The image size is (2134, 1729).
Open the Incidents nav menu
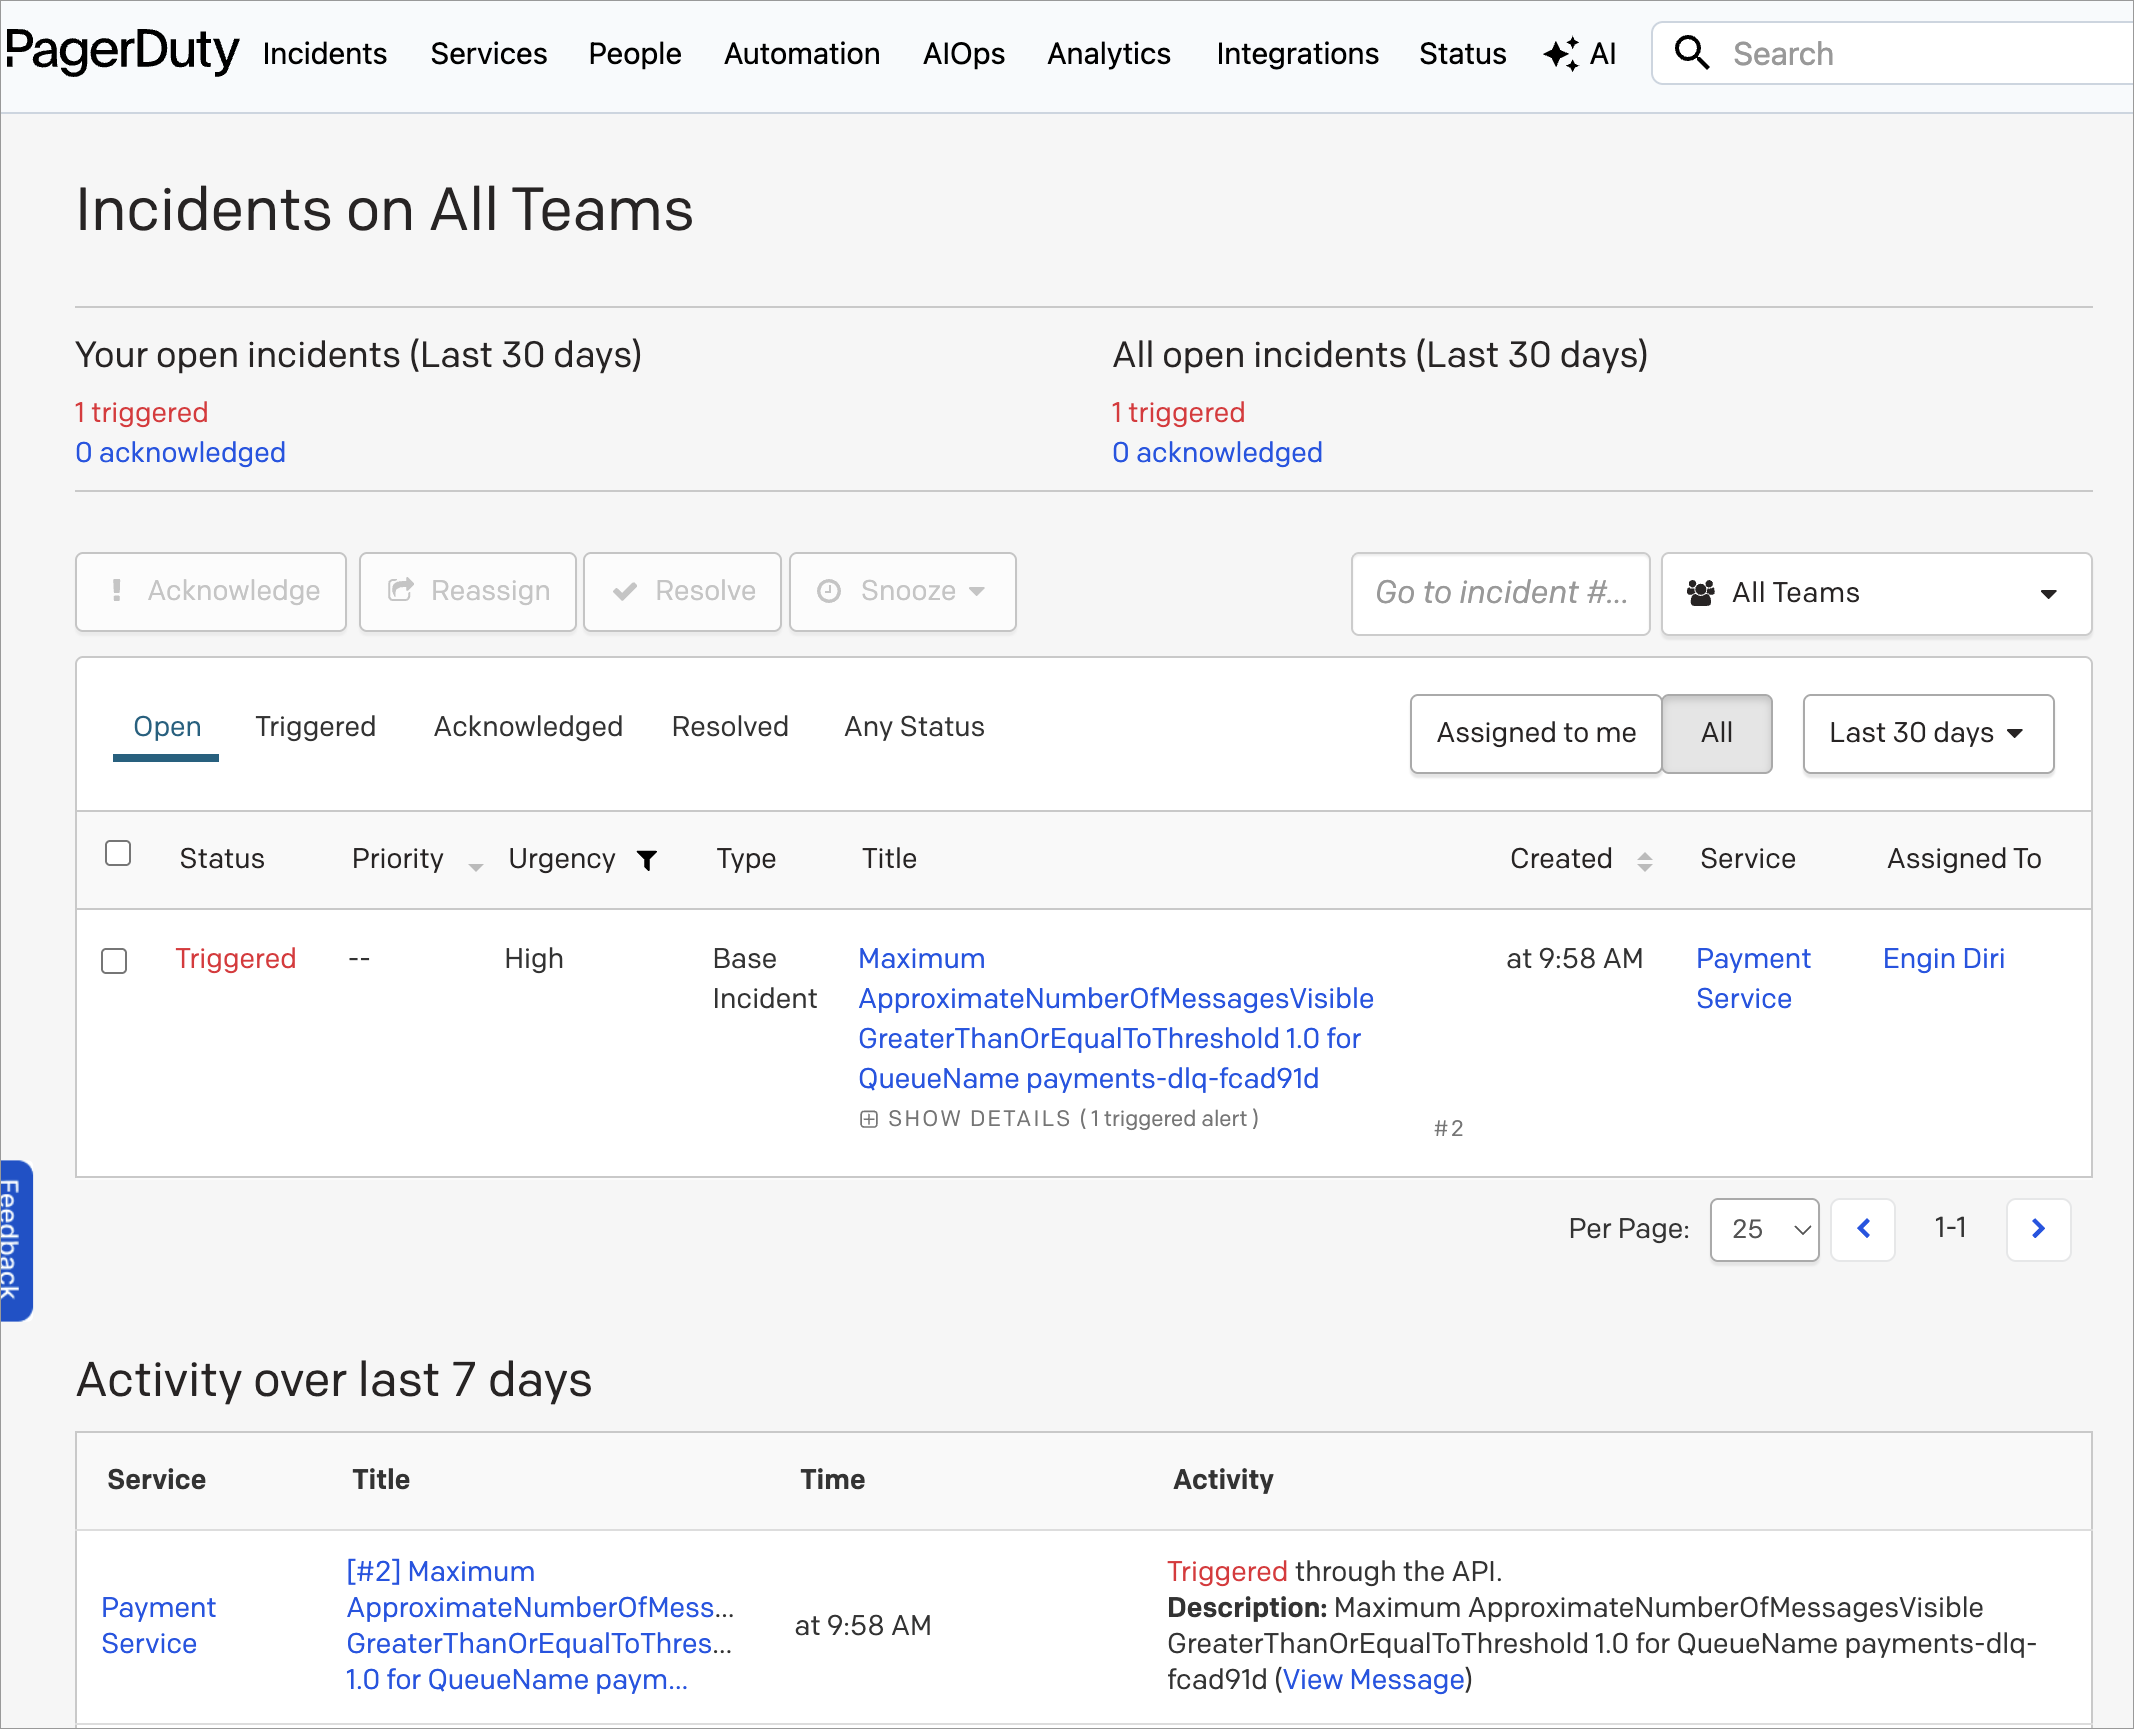tap(324, 53)
